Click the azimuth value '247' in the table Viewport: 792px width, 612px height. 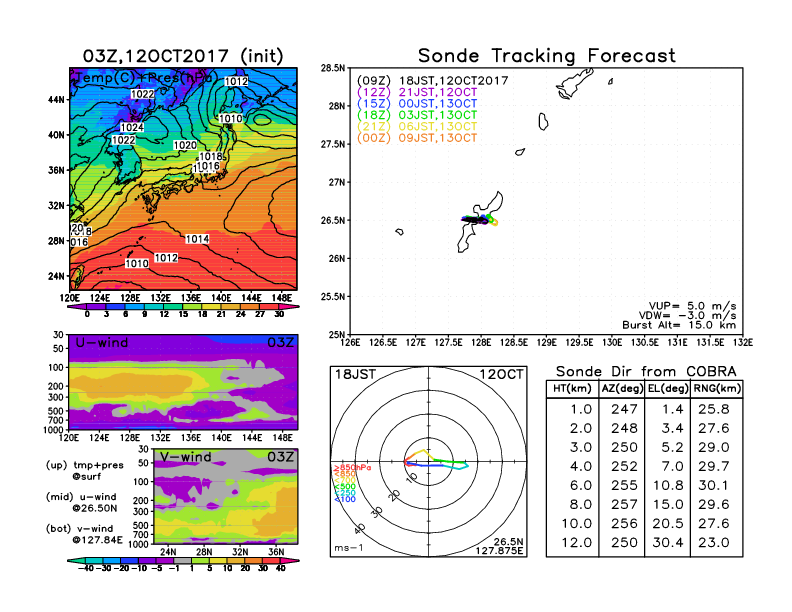tap(624, 409)
